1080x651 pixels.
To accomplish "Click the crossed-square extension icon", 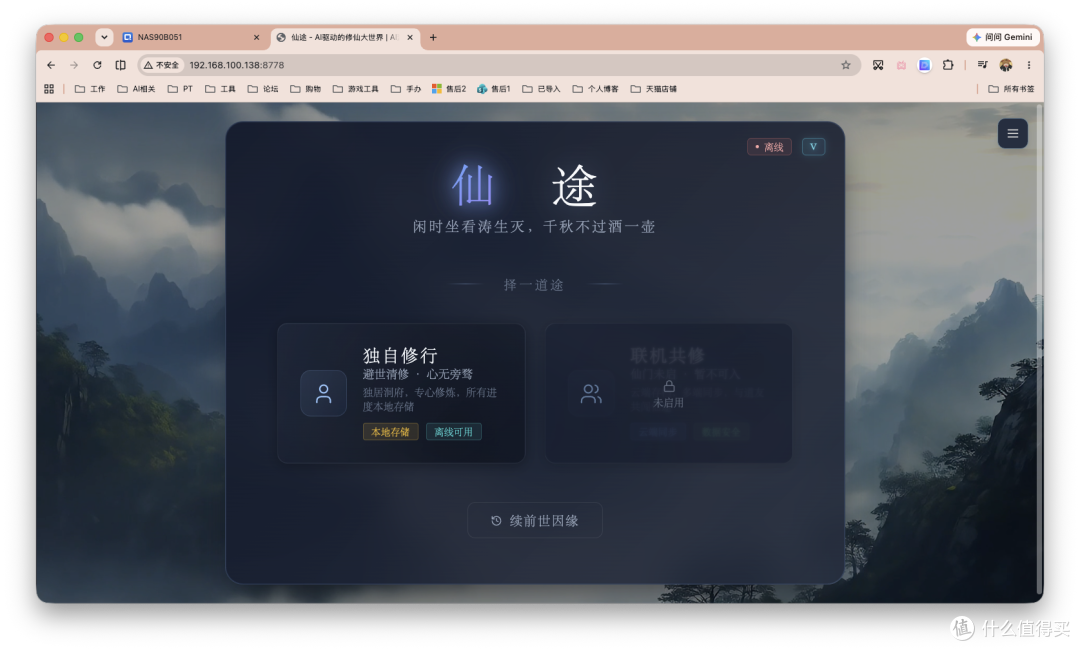I will (x=878, y=65).
